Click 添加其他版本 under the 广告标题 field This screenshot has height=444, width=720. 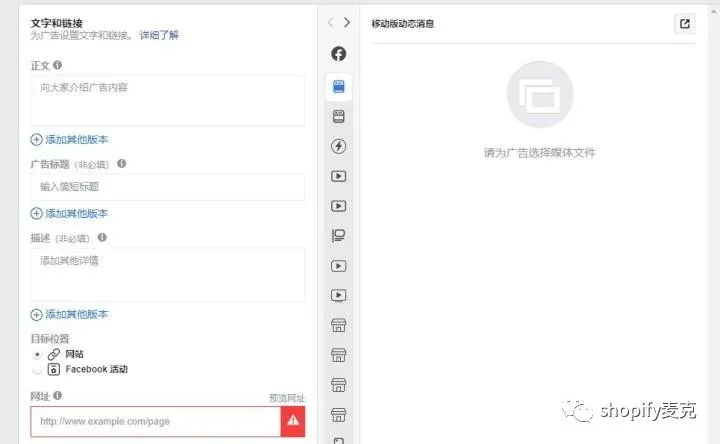[70, 214]
